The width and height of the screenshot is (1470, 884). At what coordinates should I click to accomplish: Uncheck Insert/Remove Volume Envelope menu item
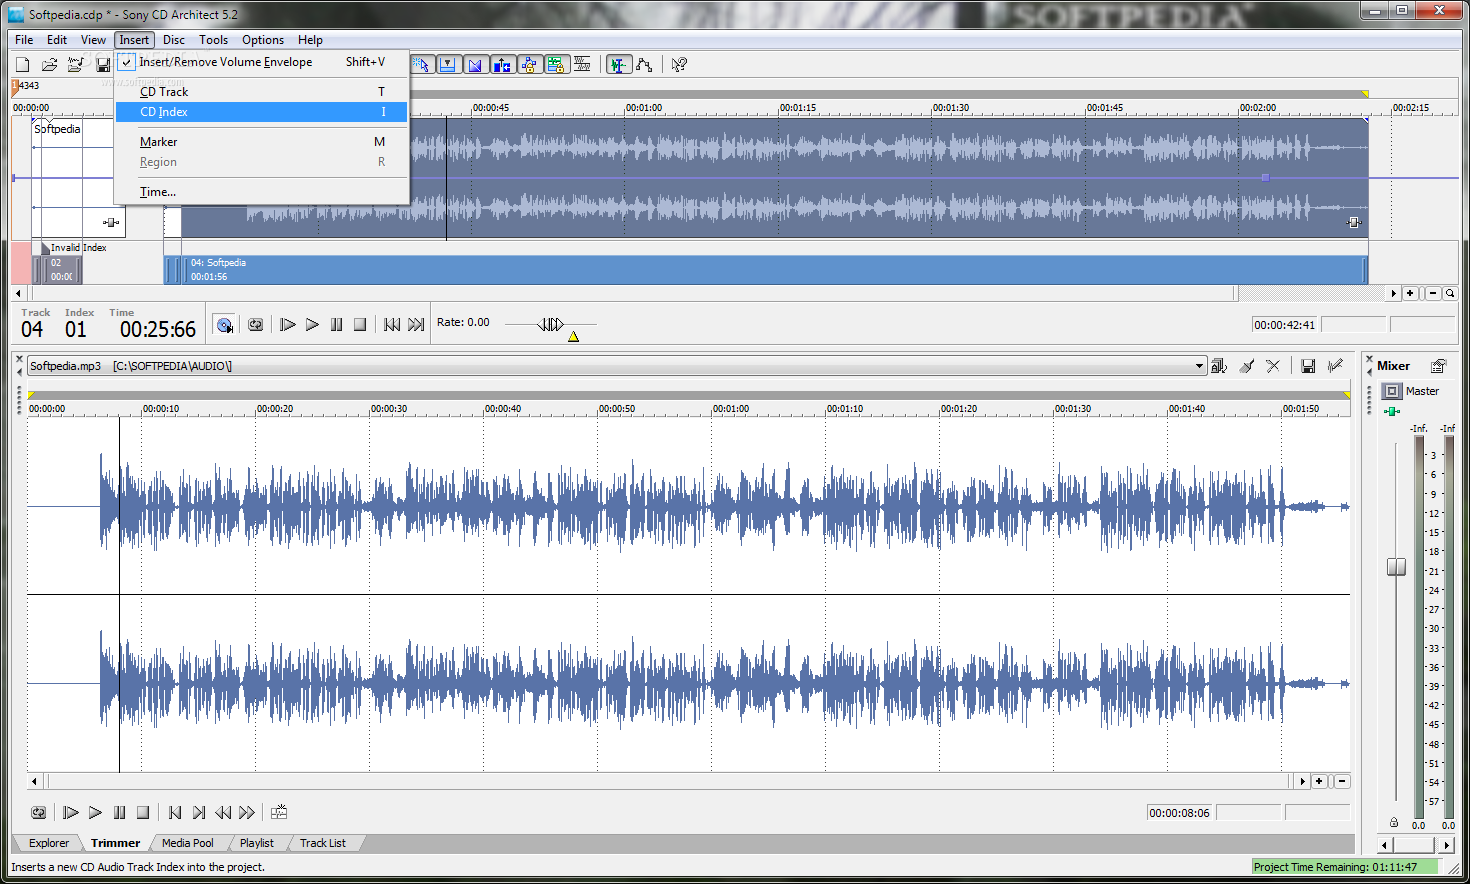click(x=262, y=62)
